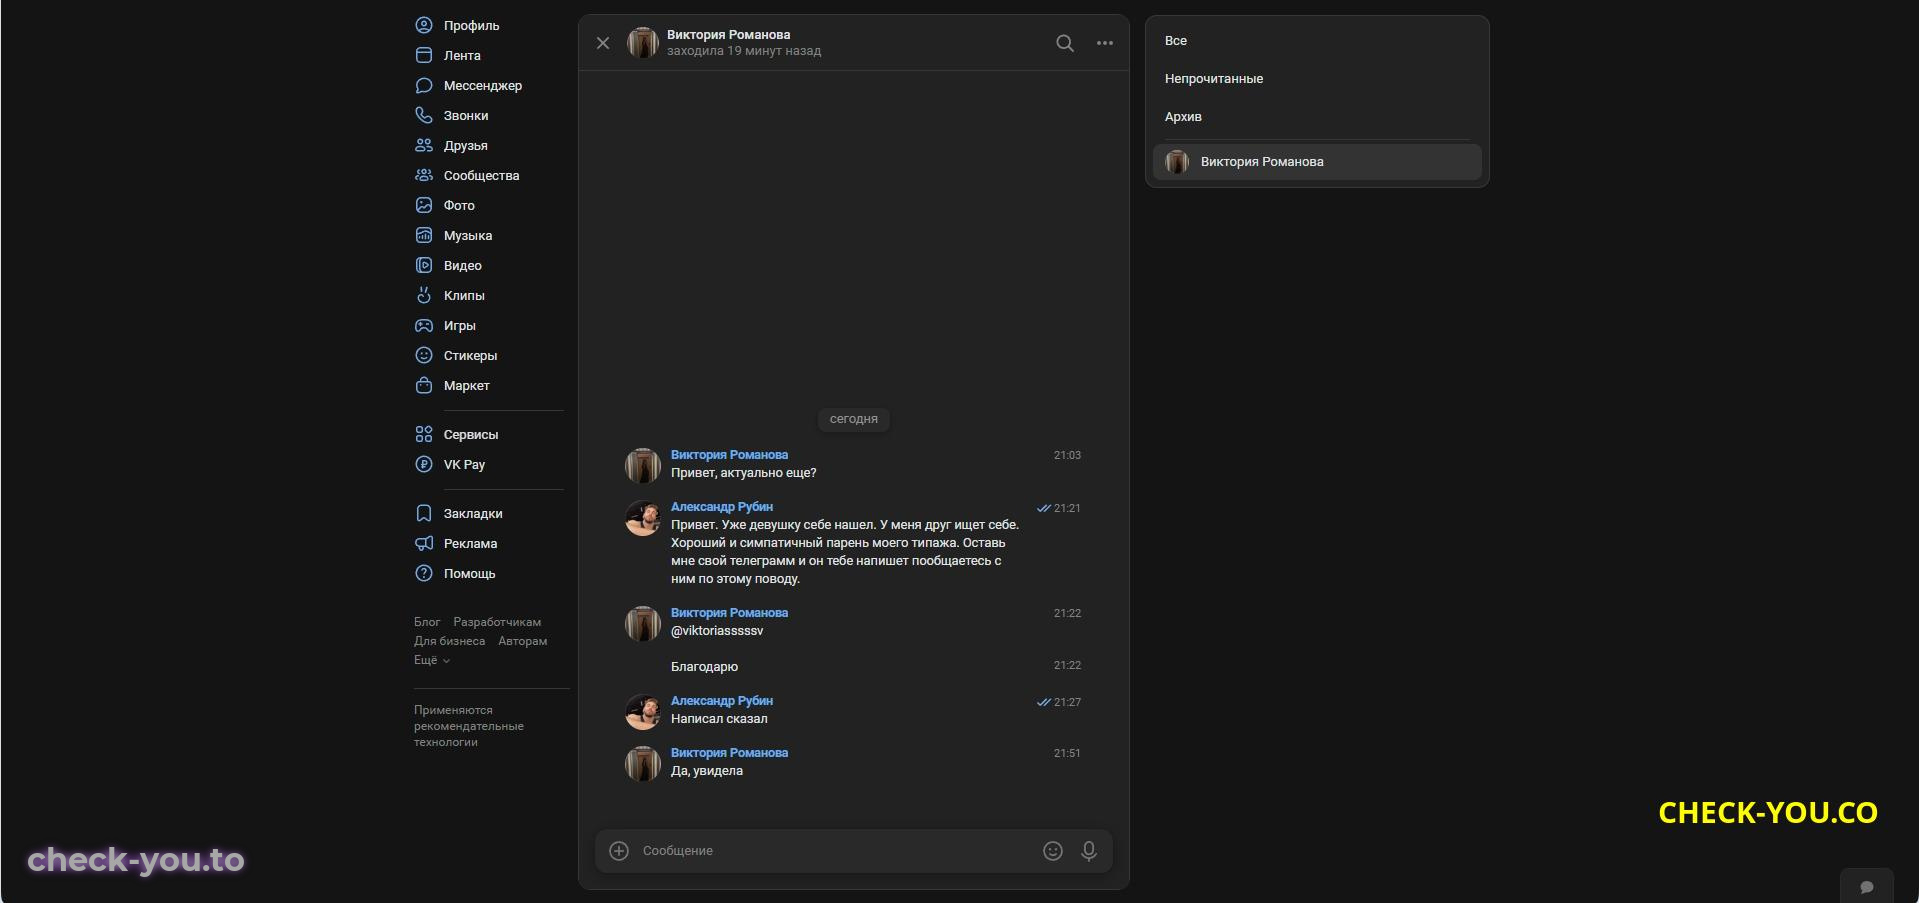Click the 21:51 message timestamp

coord(1067,753)
